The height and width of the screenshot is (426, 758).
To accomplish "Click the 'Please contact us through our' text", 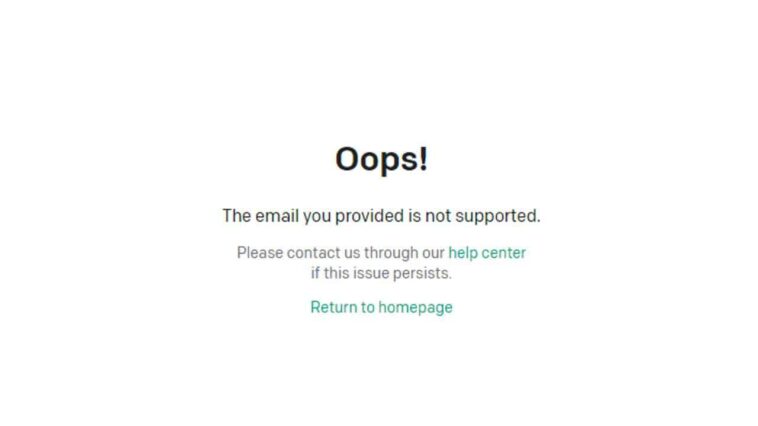I will (340, 252).
